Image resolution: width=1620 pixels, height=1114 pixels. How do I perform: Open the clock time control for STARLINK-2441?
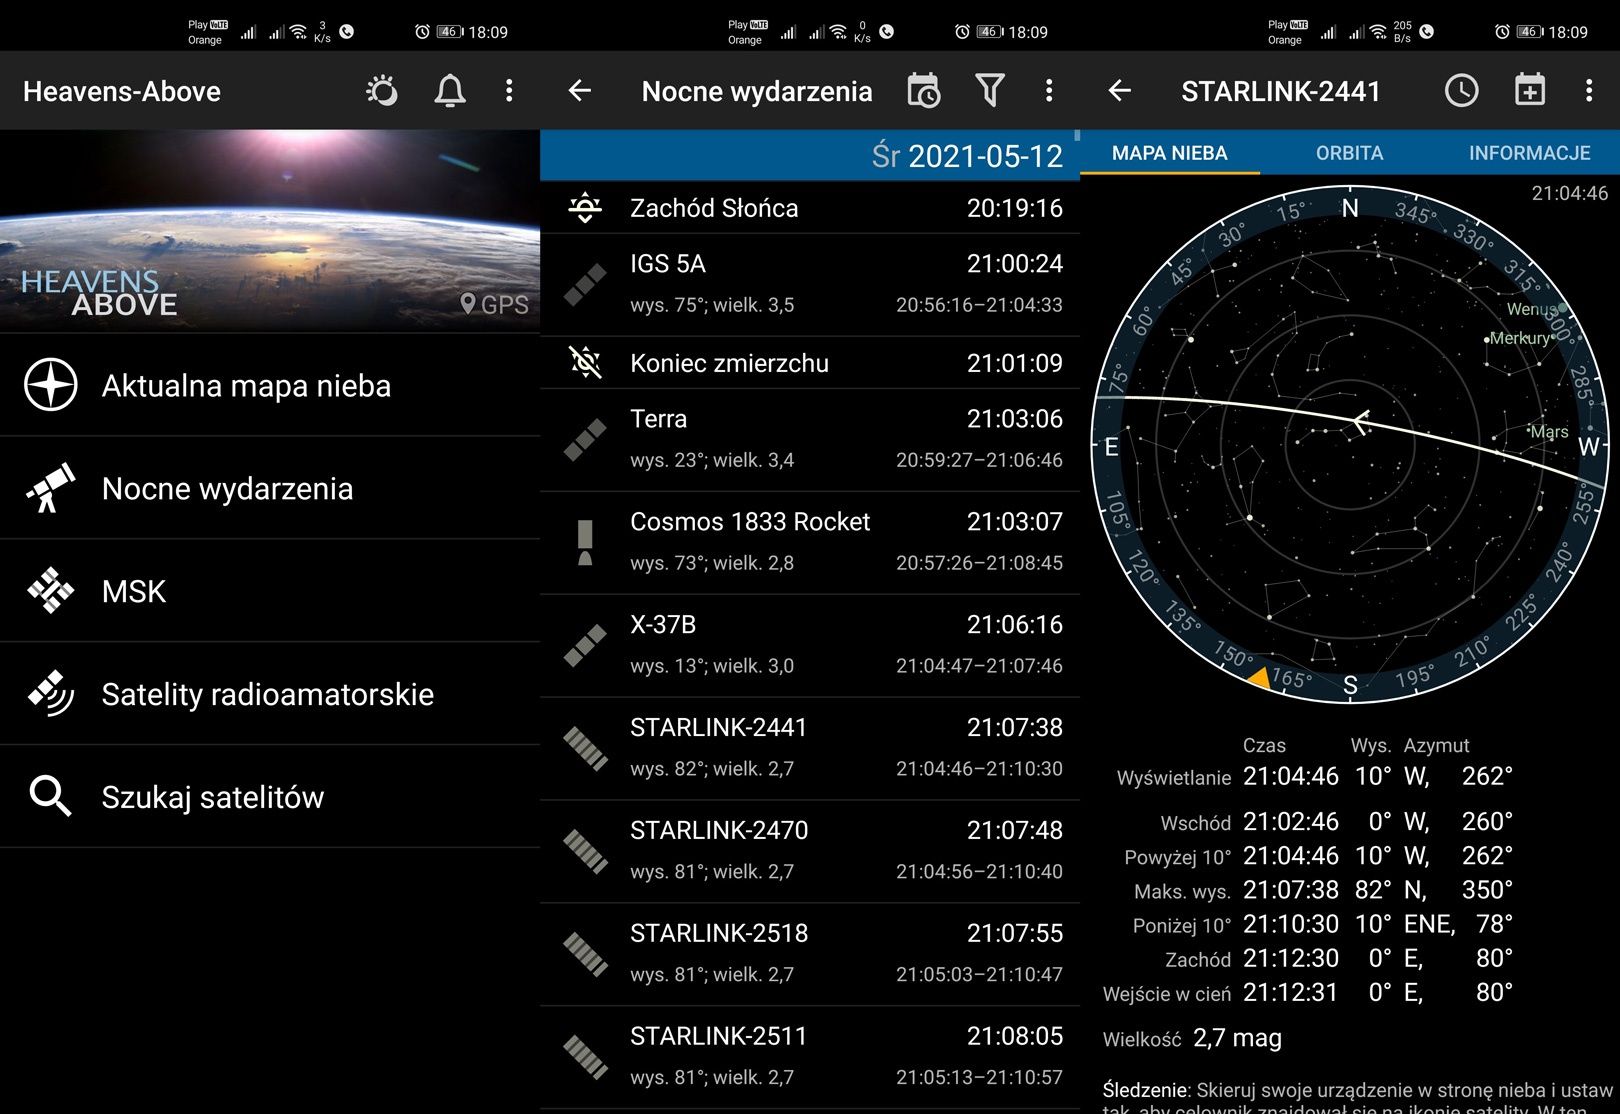click(x=1461, y=91)
